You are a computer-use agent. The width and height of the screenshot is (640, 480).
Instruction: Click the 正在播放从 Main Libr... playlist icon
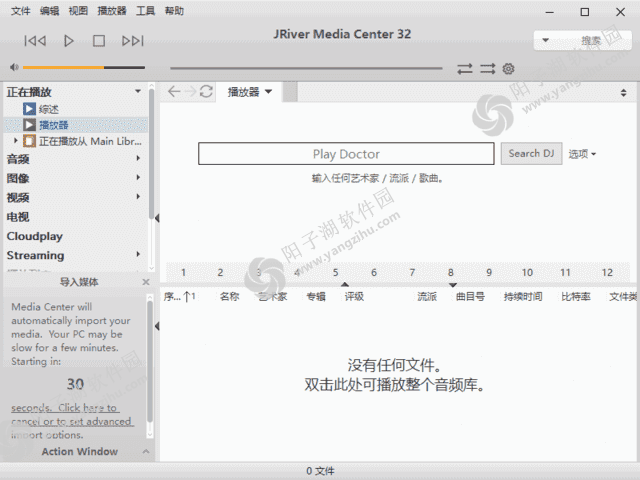pos(29,141)
